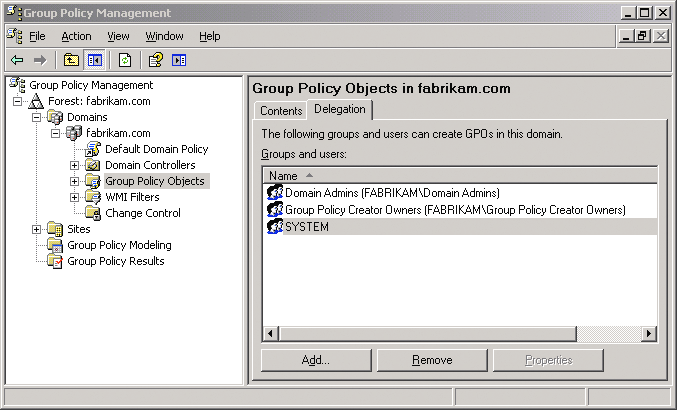Click the Group Policy Results icon

(x=55, y=261)
